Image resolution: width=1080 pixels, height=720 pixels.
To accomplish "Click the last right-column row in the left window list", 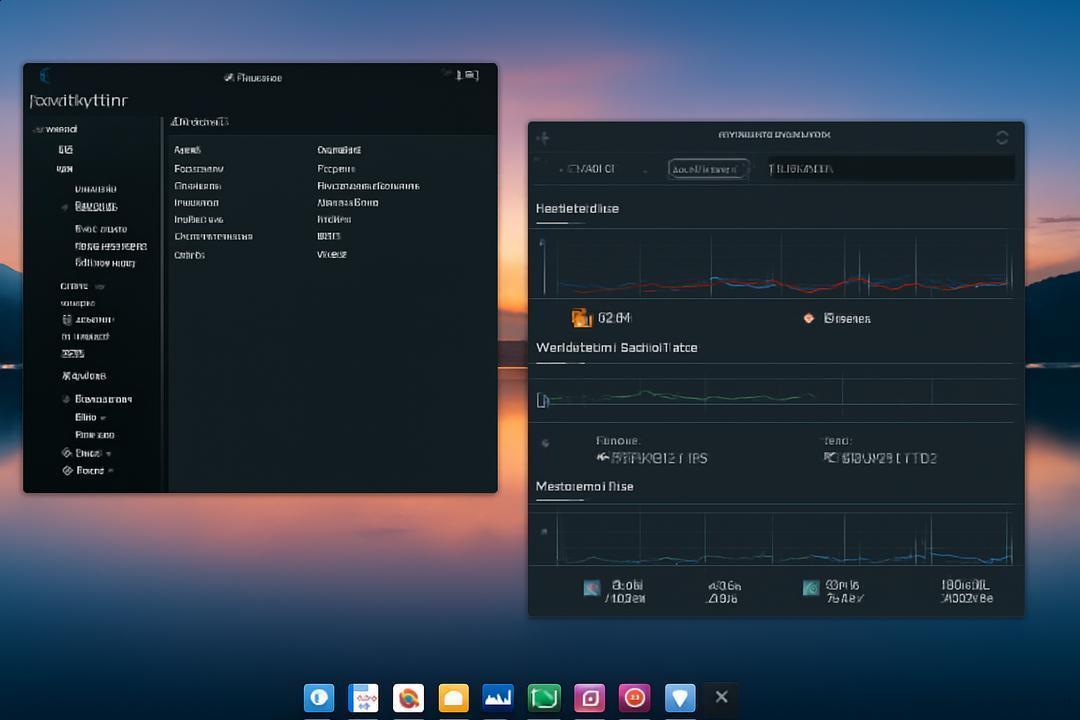I will (331, 254).
